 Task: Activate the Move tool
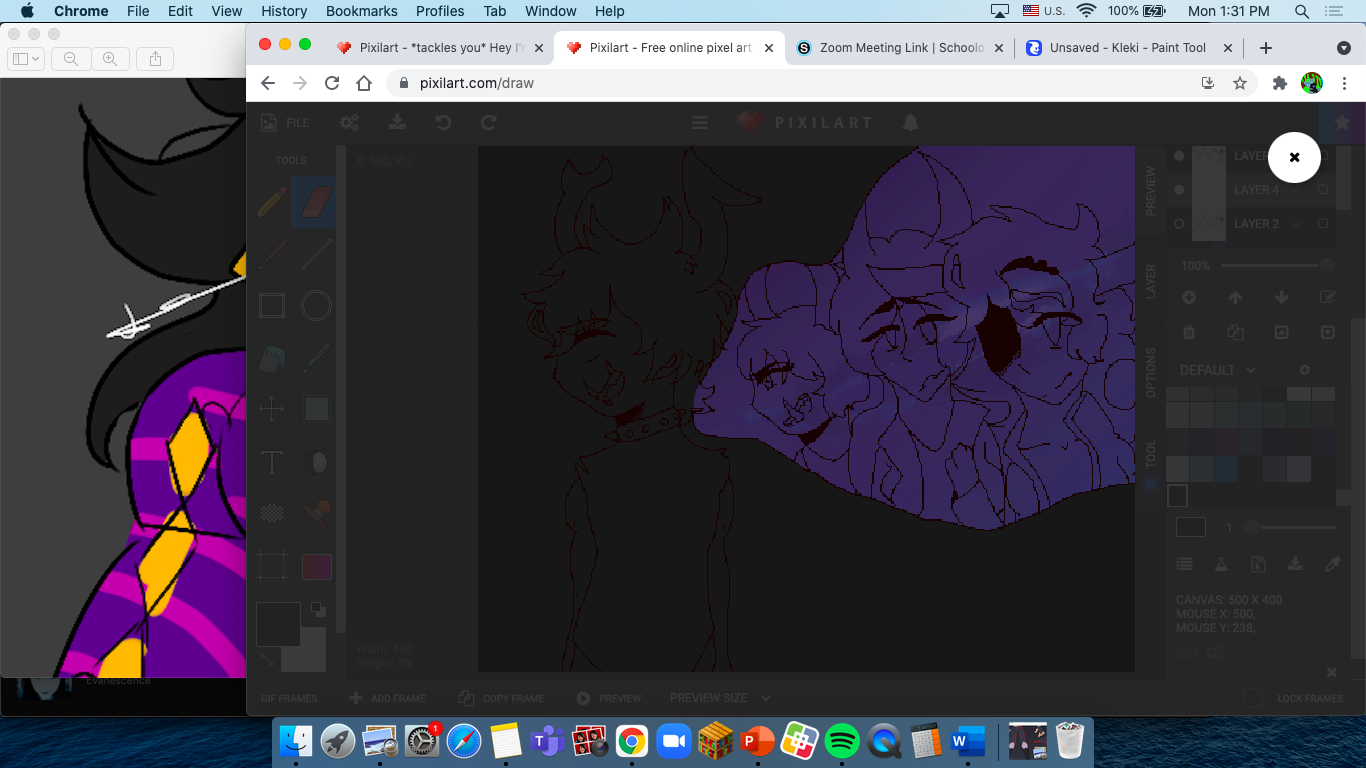tap(270, 408)
